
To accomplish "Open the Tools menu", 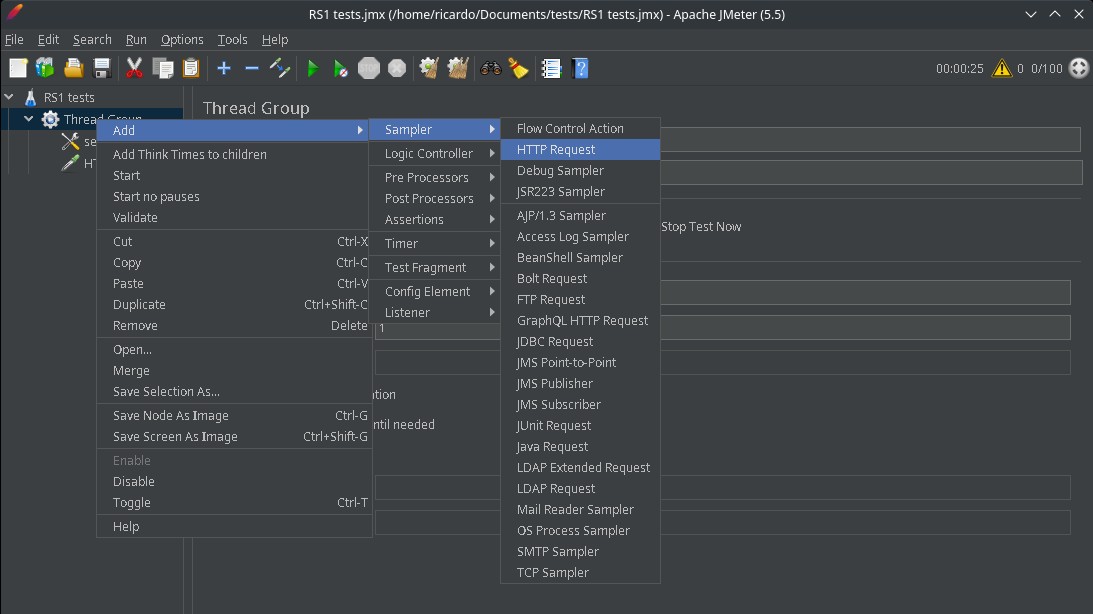I will [x=232, y=40].
